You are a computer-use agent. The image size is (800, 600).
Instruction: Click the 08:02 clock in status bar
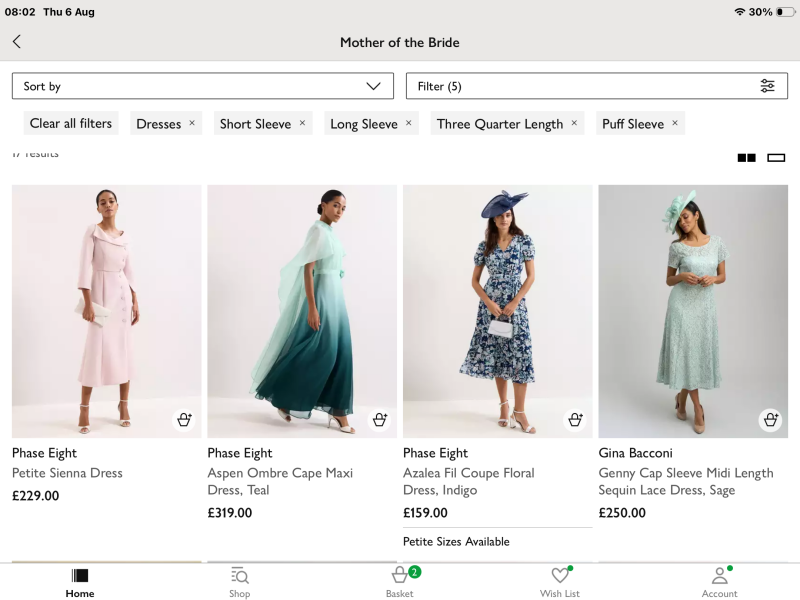click(x=20, y=12)
